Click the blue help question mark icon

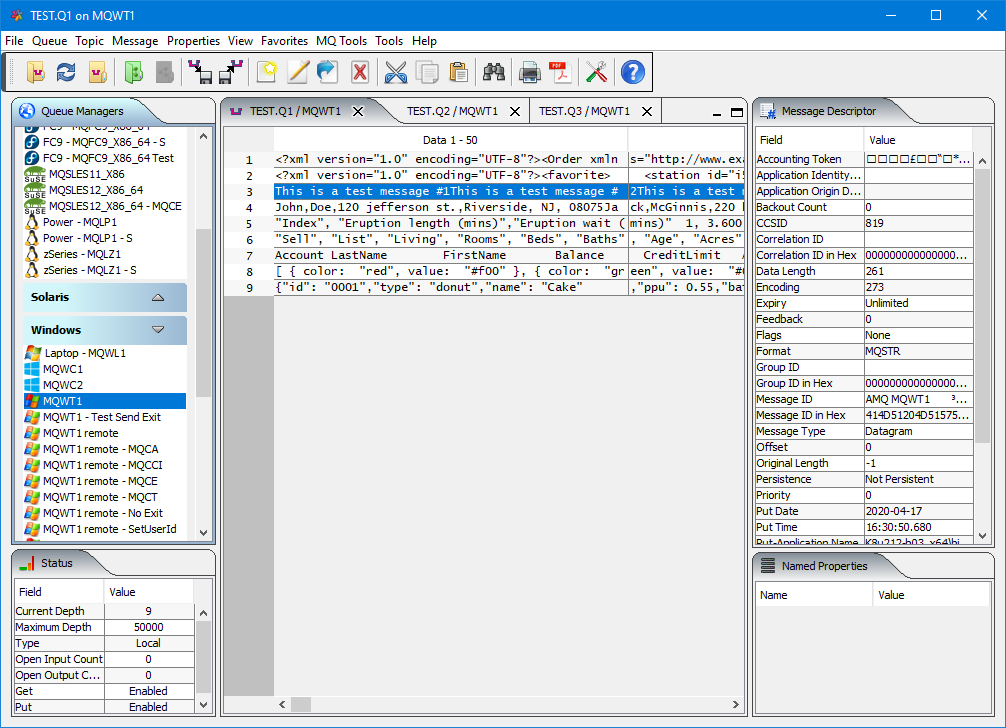633,72
